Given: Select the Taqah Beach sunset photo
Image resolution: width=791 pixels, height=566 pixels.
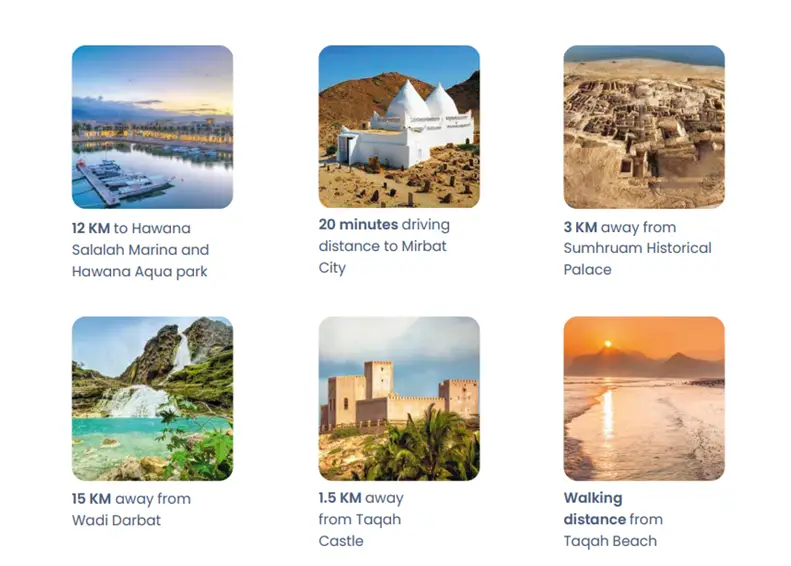Looking at the screenshot, I should coord(644,398).
